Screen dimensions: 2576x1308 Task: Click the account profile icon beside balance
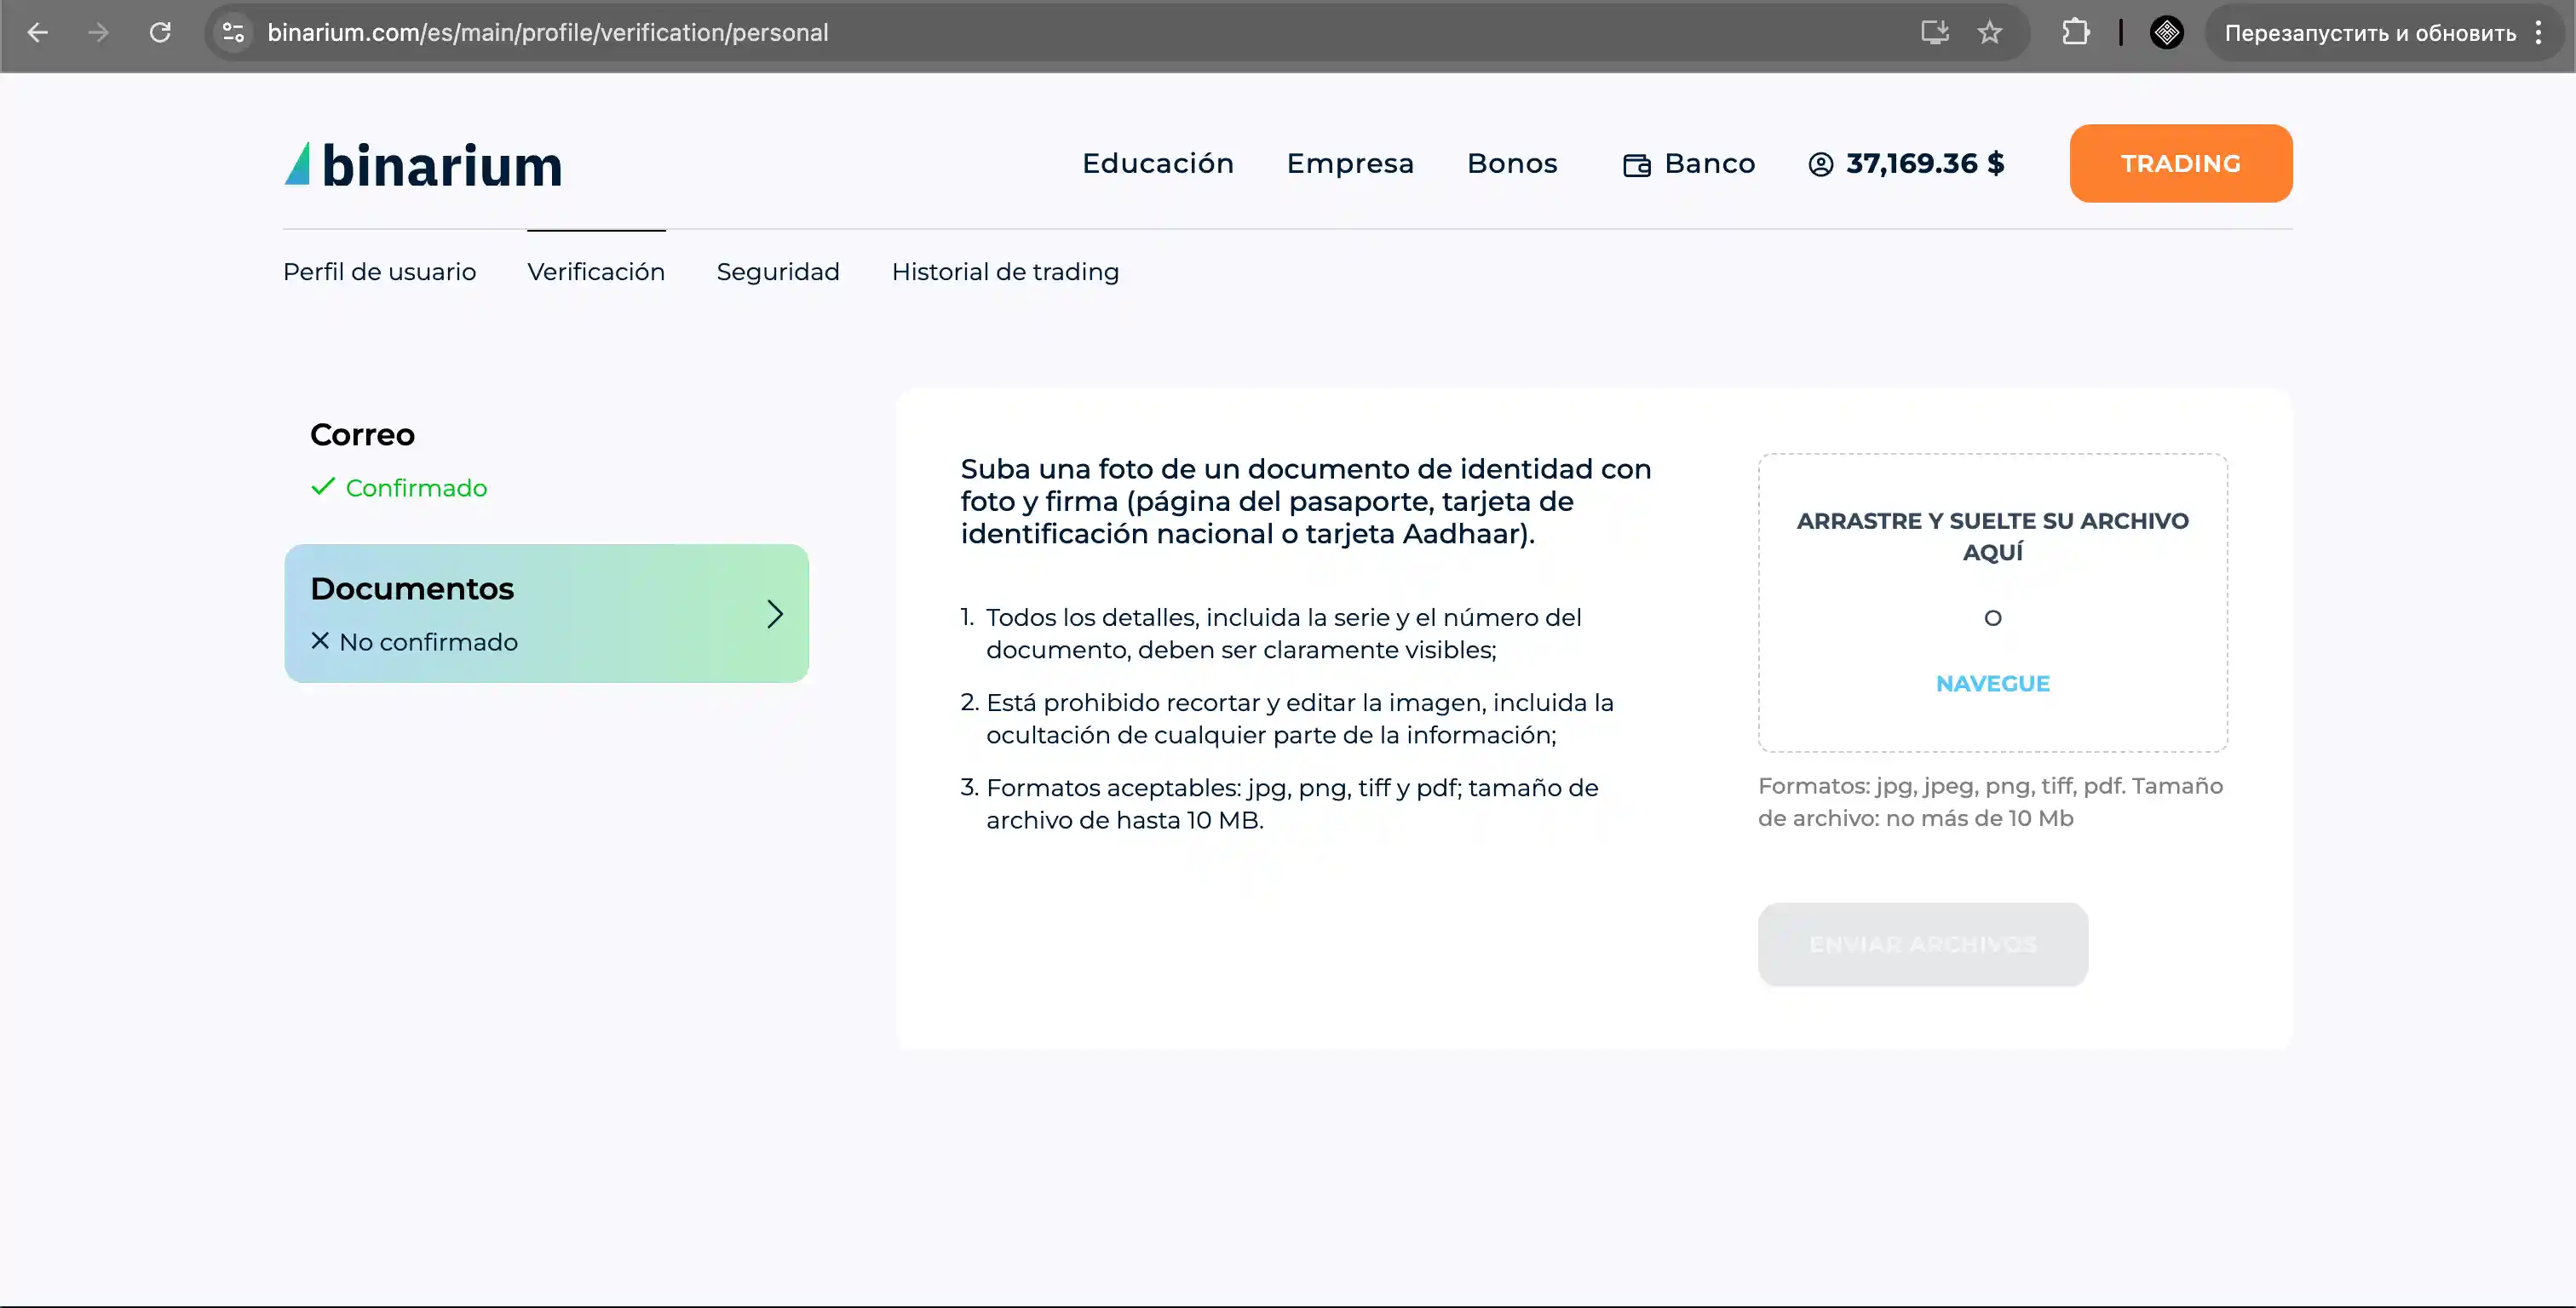[1821, 164]
